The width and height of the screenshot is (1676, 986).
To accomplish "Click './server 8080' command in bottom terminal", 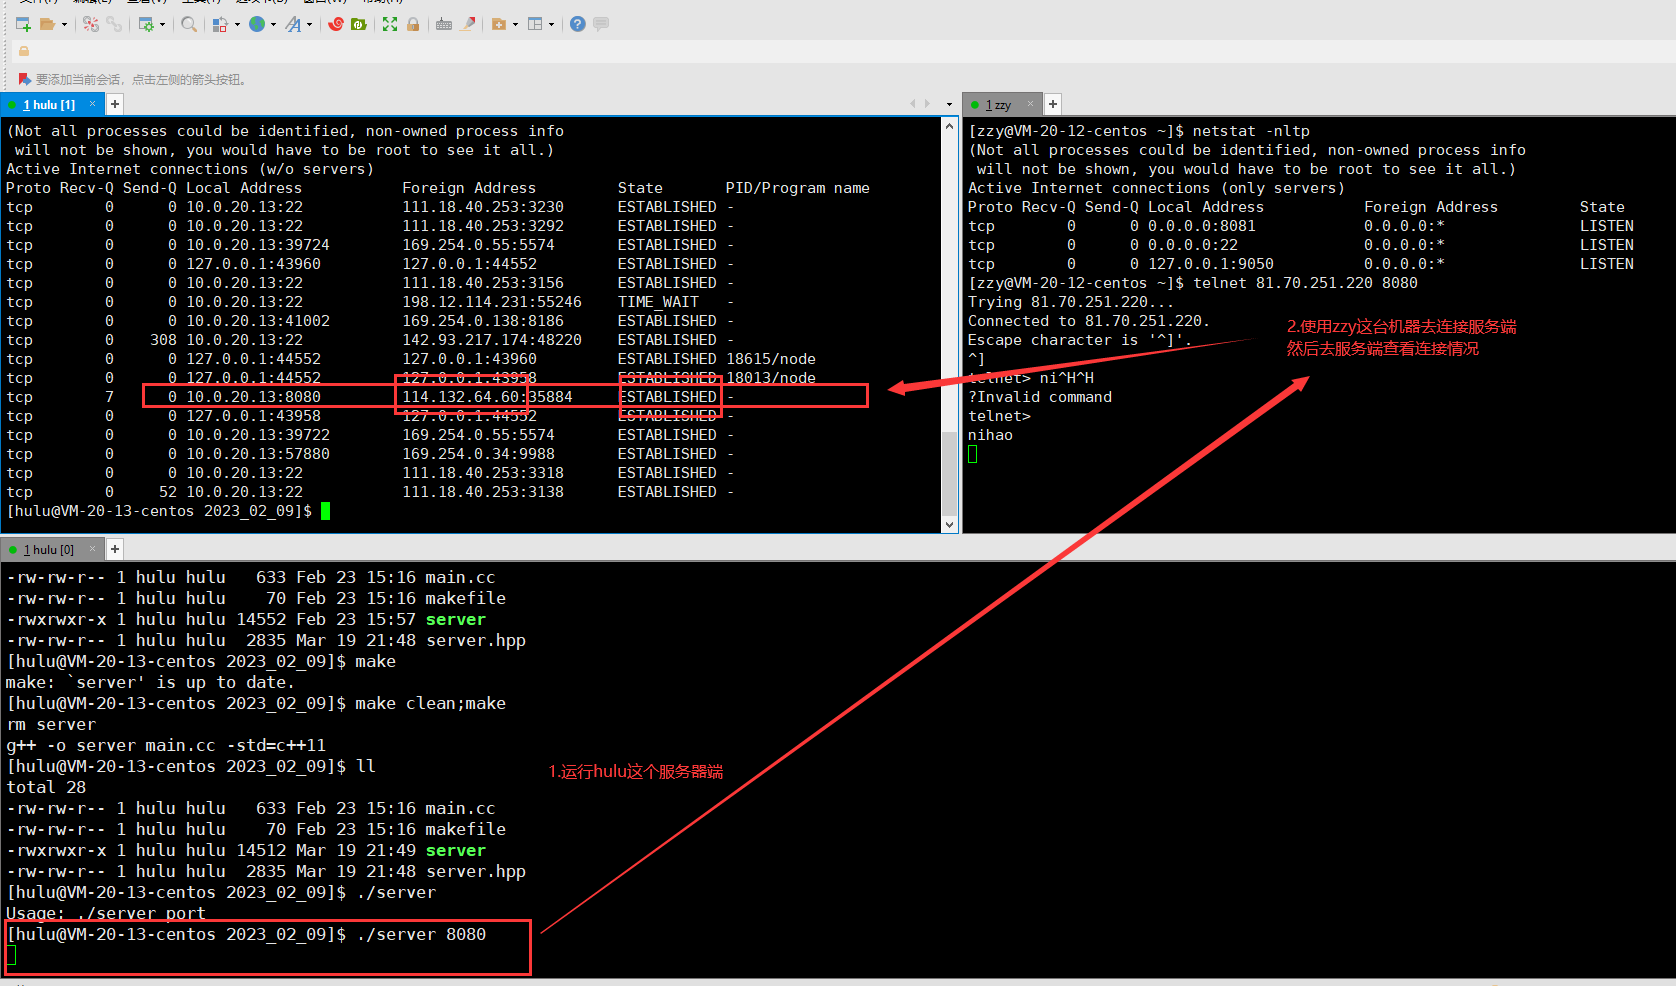I will coord(421,934).
